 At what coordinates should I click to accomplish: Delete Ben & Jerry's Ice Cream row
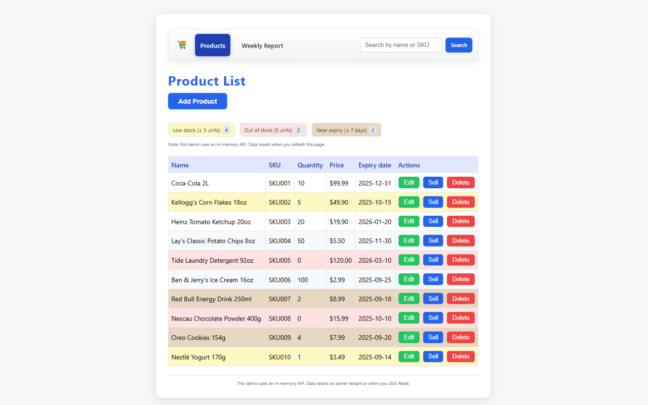point(460,279)
